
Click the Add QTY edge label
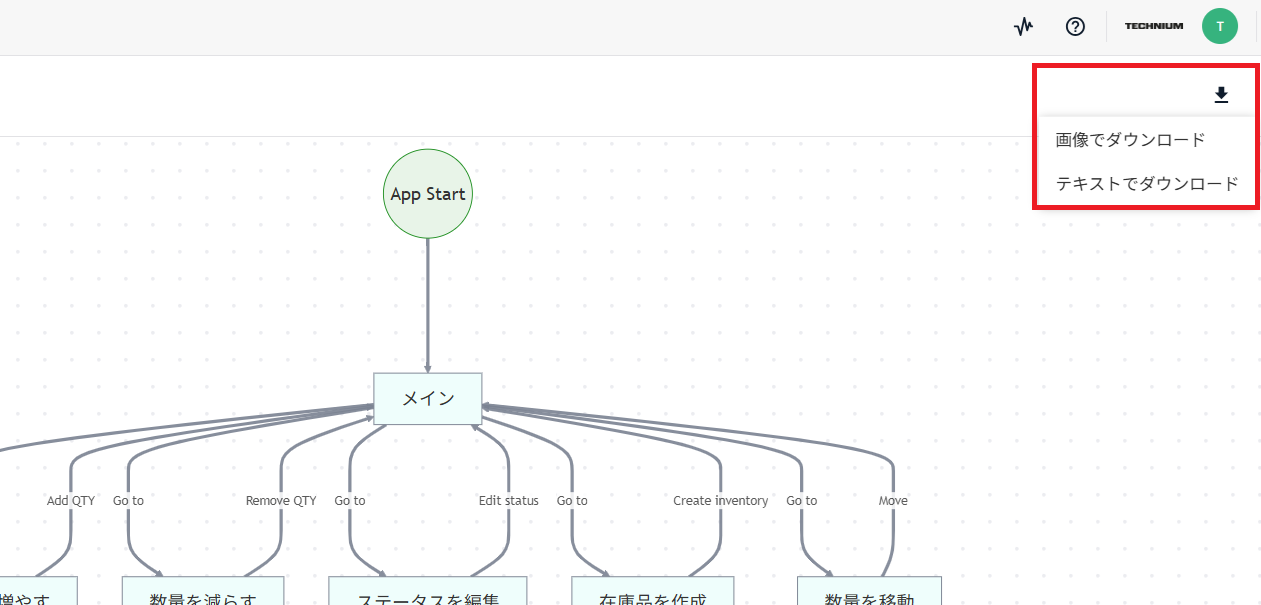[x=71, y=501]
